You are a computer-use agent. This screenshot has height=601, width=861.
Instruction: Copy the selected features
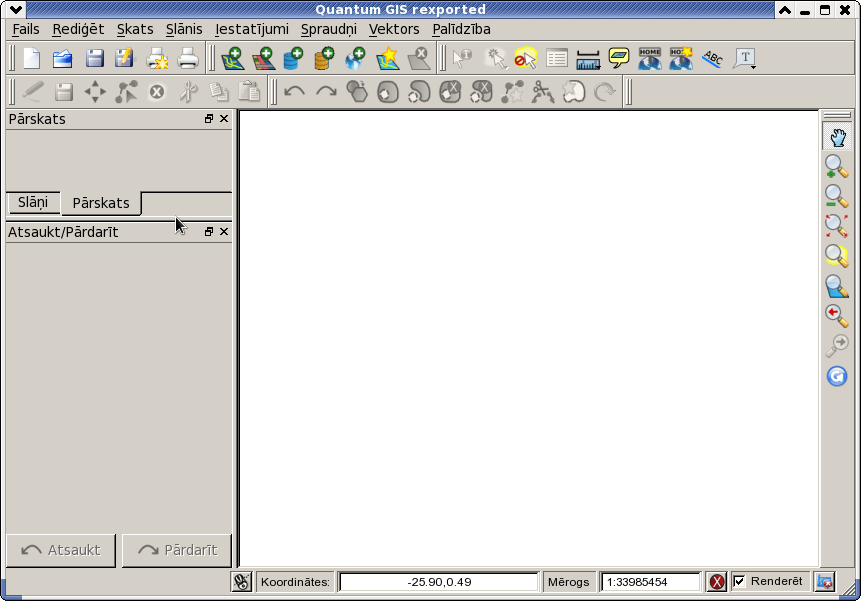[219, 92]
